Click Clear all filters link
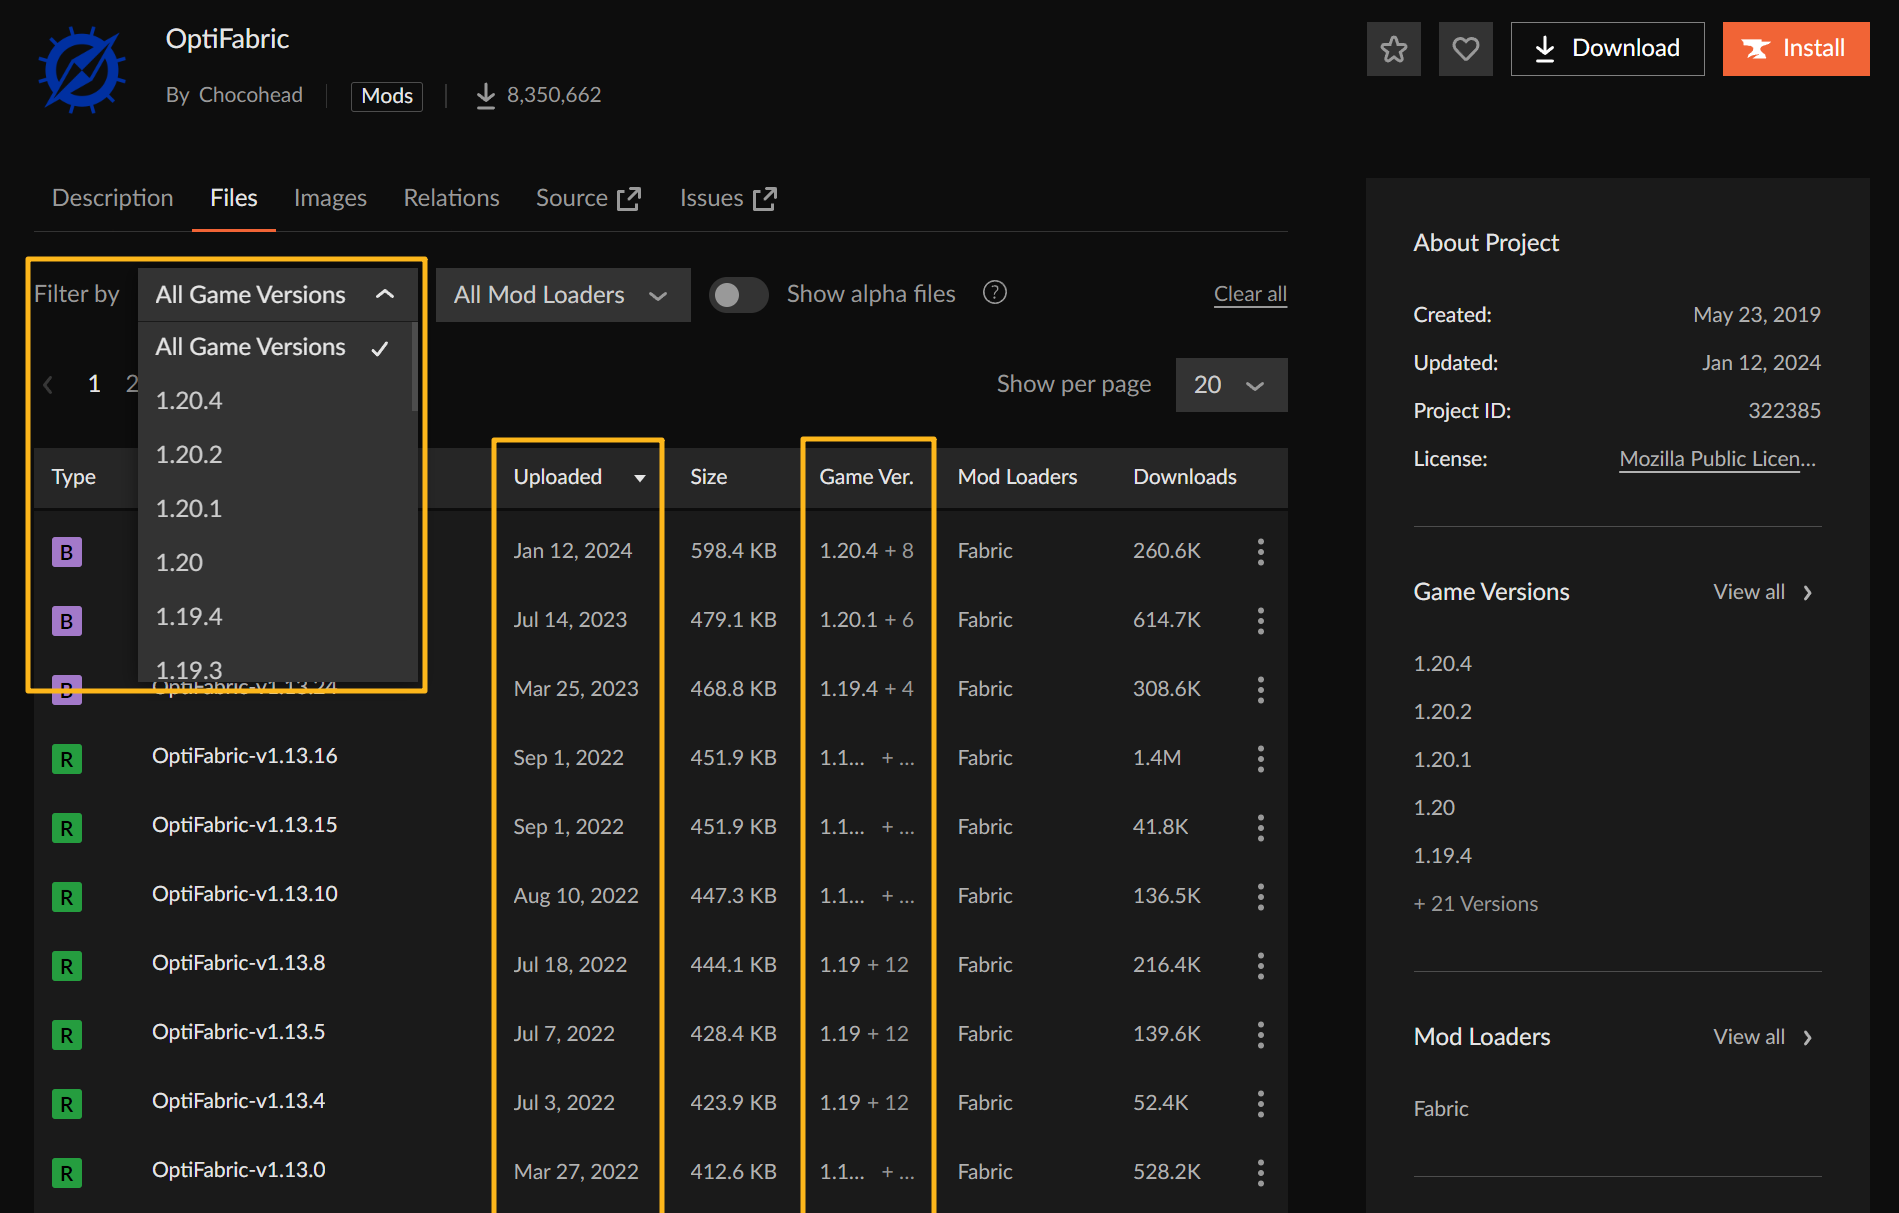 (x=1250, y=294)
